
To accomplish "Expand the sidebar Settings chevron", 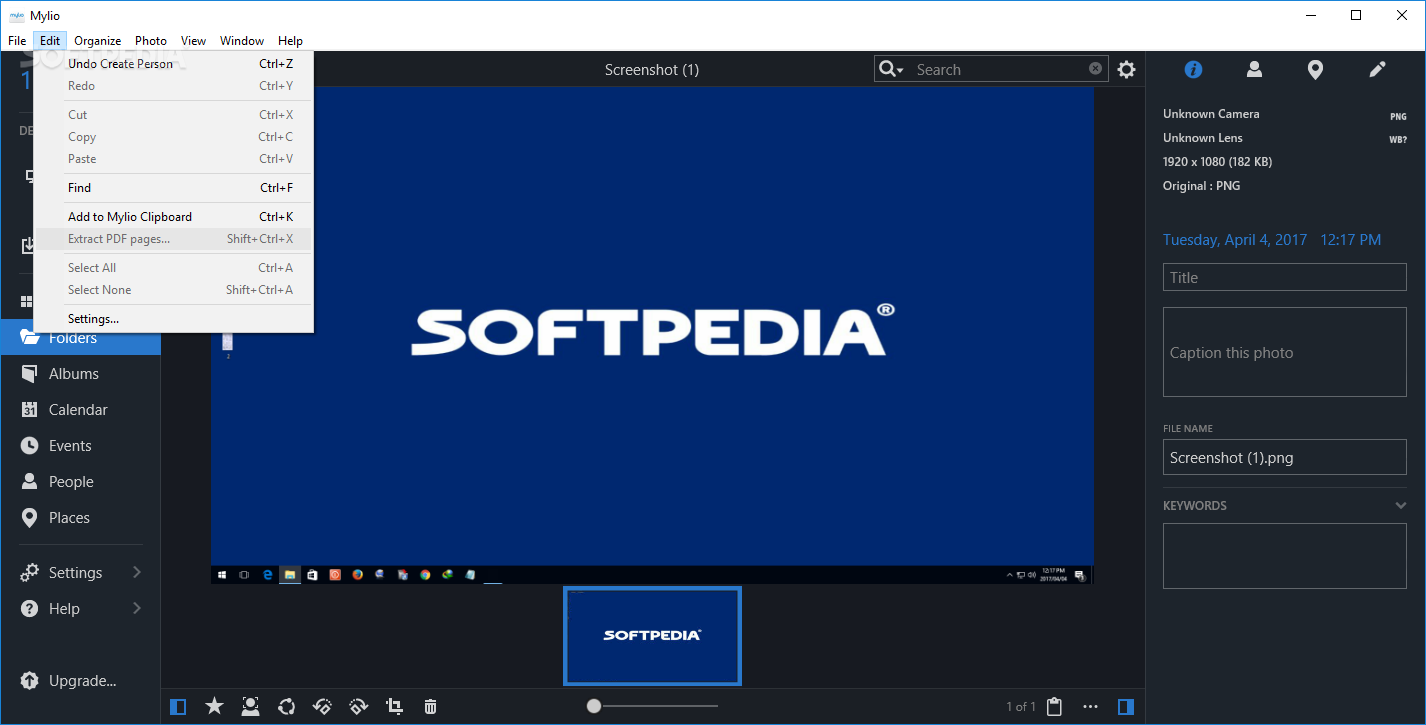I will click(137, 573).
